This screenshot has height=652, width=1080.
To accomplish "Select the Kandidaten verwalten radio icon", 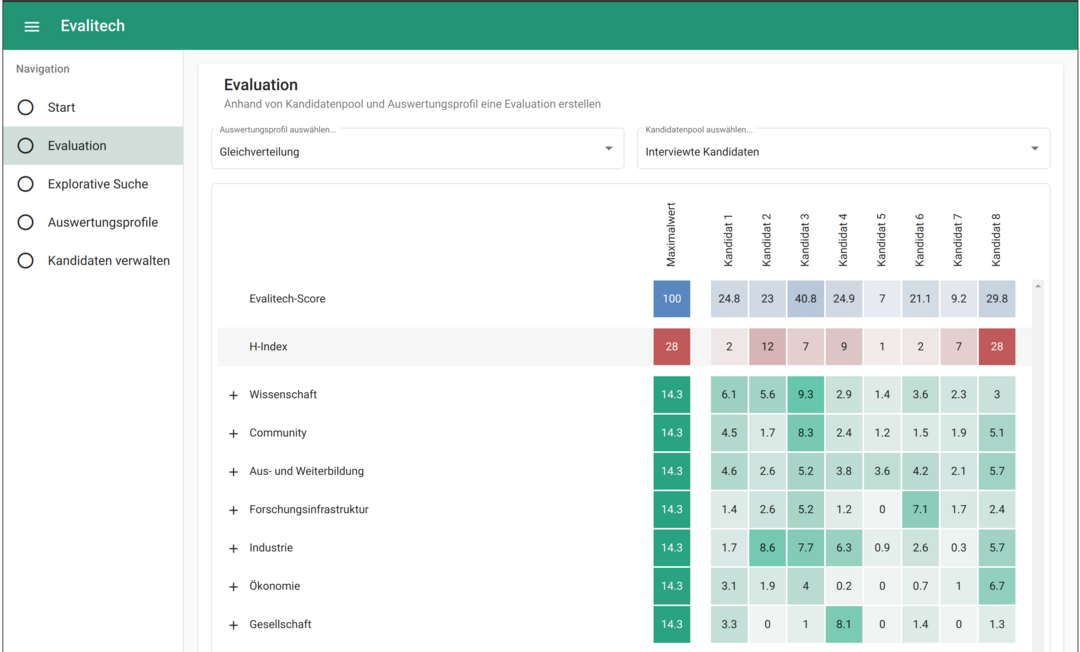I will 25,260.
